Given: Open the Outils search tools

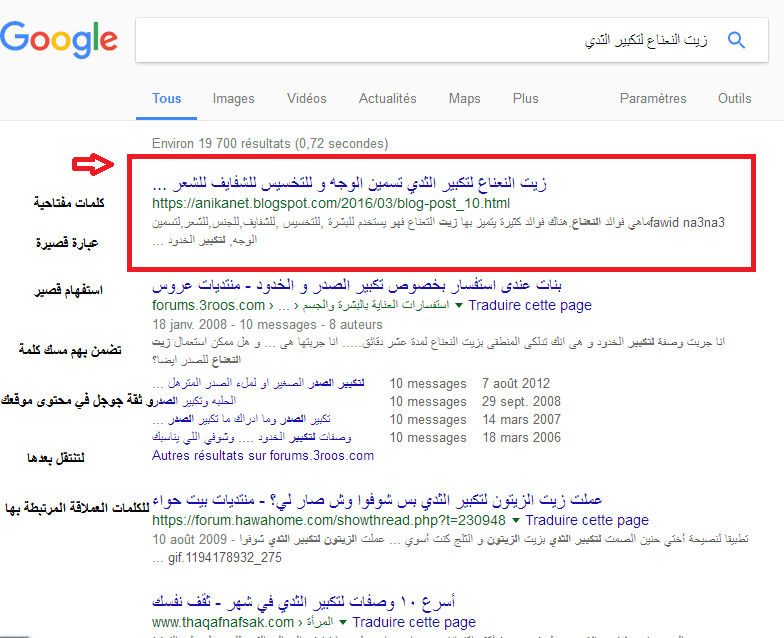Looking at the screenshot, I should coord(734,98).
